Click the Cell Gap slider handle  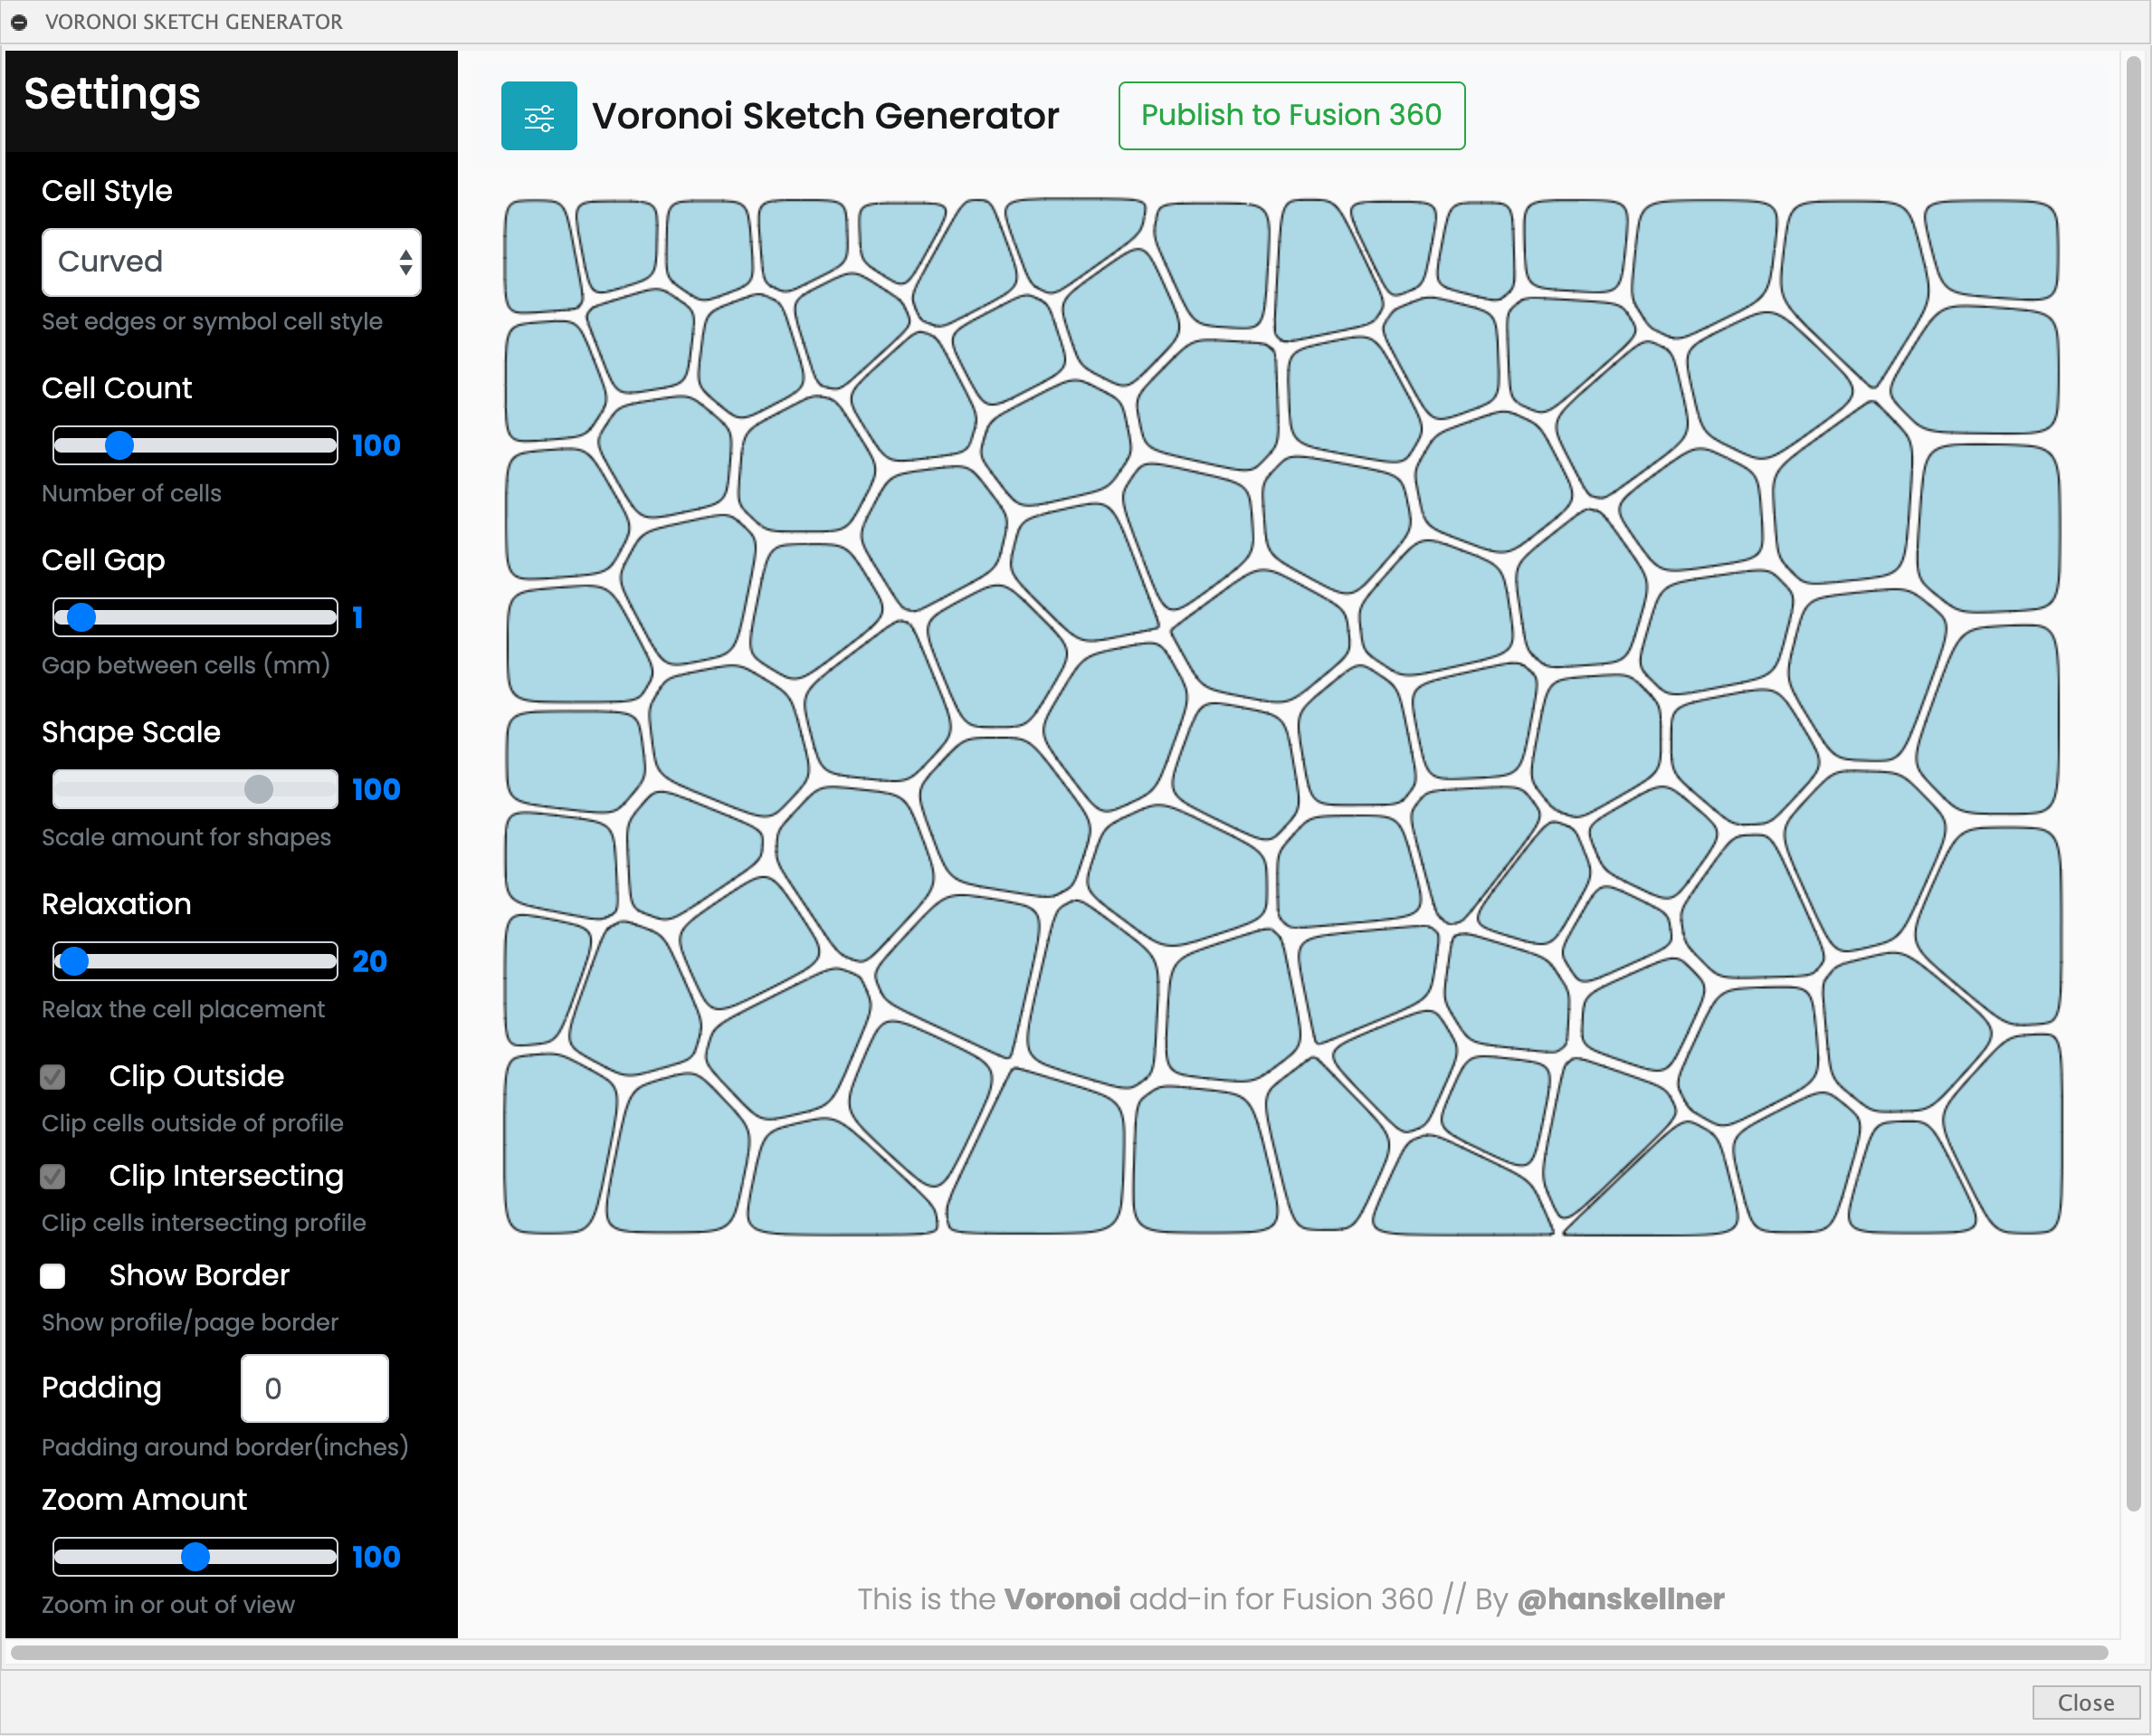81,616
